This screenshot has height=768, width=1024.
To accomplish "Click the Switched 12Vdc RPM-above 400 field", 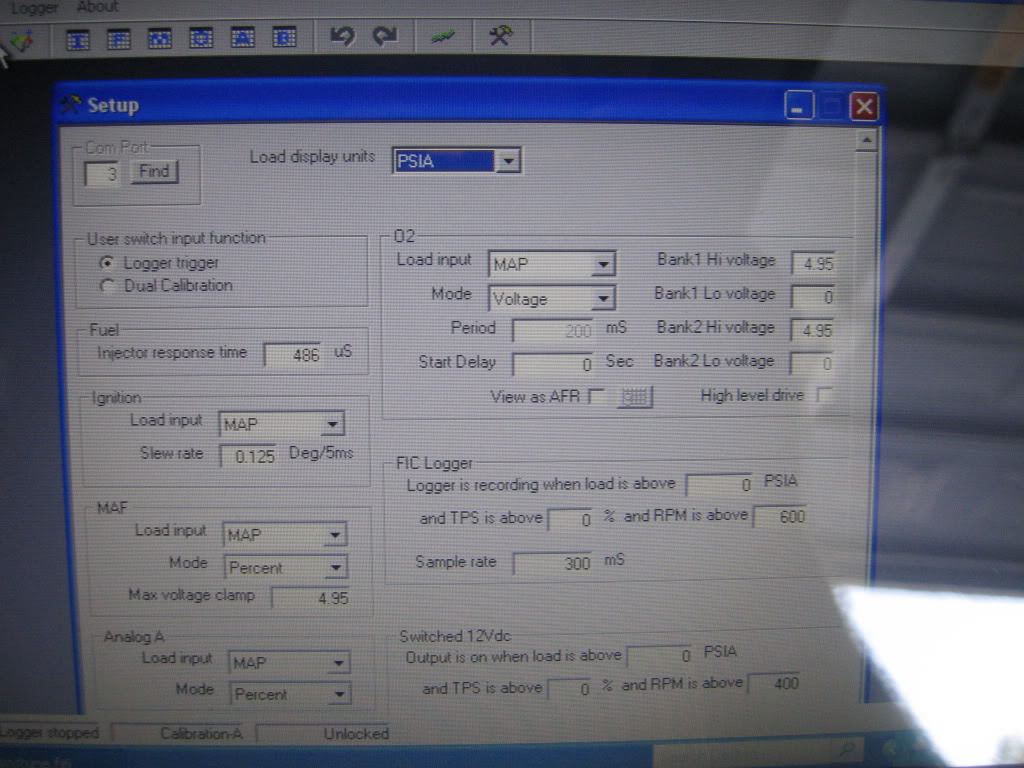I will [x=775, y=684].
